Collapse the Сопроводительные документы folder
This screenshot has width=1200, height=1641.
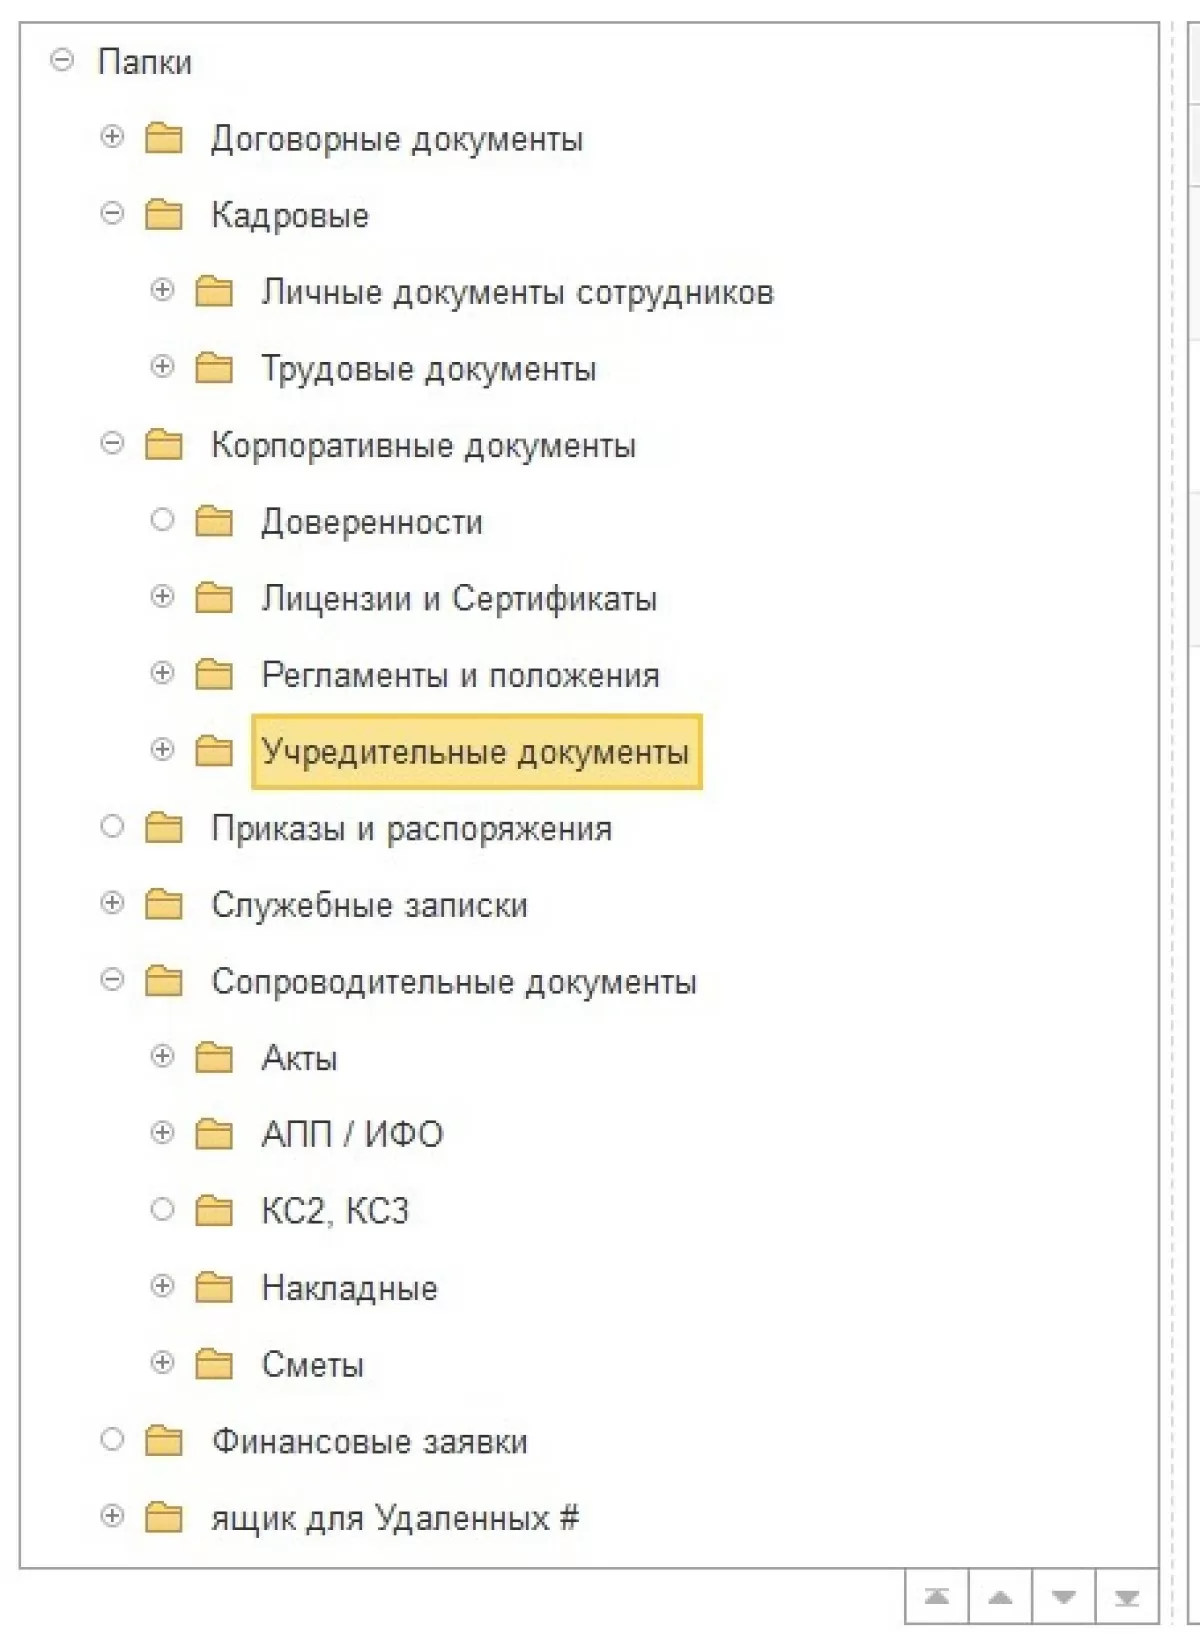click(112, 980)
